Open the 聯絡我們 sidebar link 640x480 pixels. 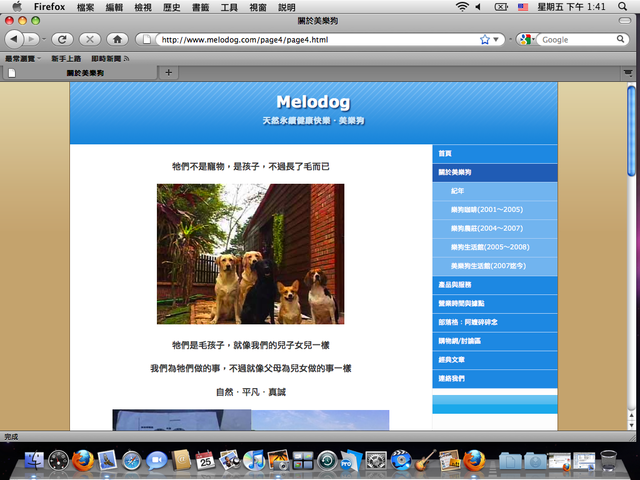451,379
